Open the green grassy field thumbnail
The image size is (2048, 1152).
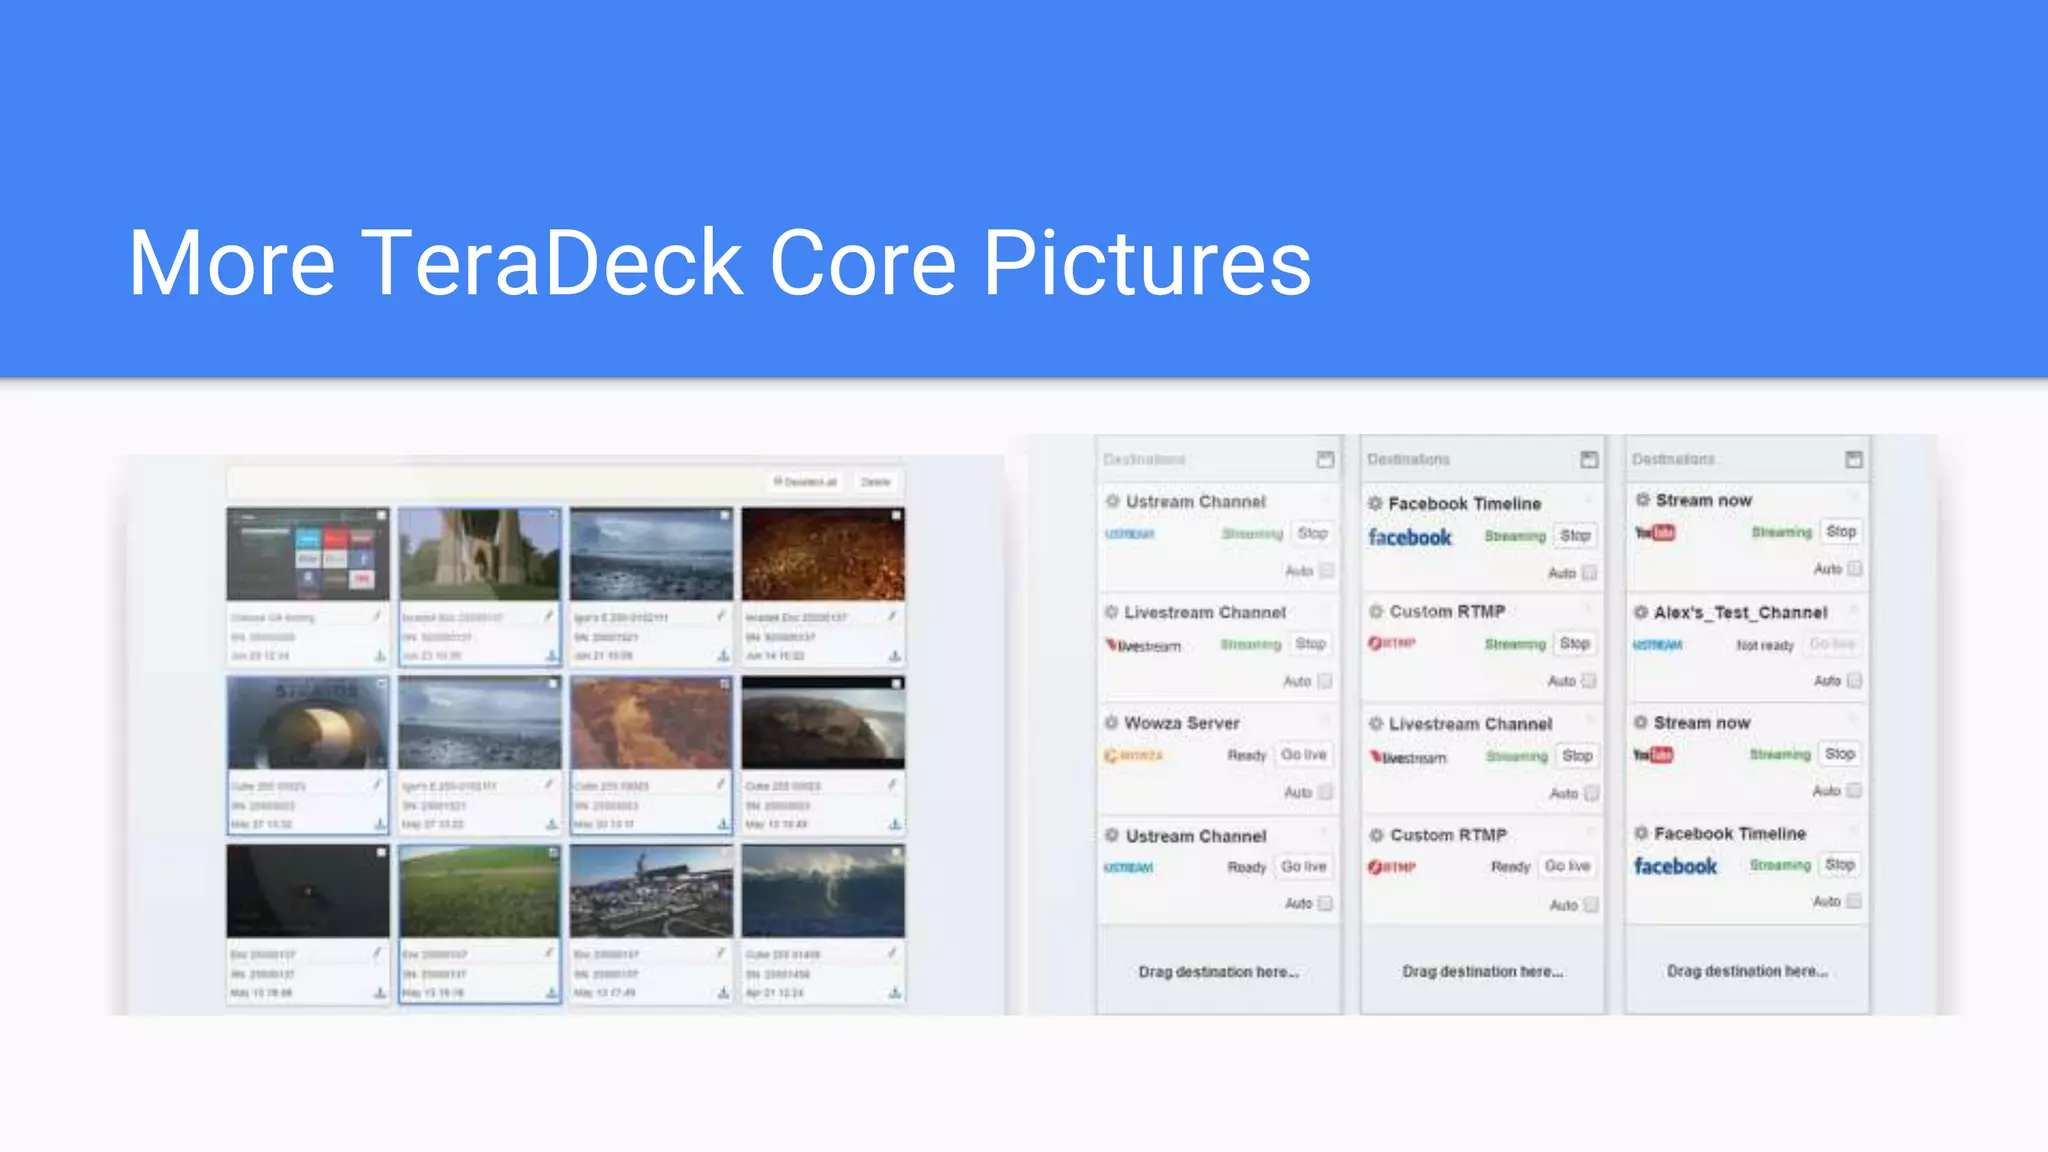pos(479,891)
